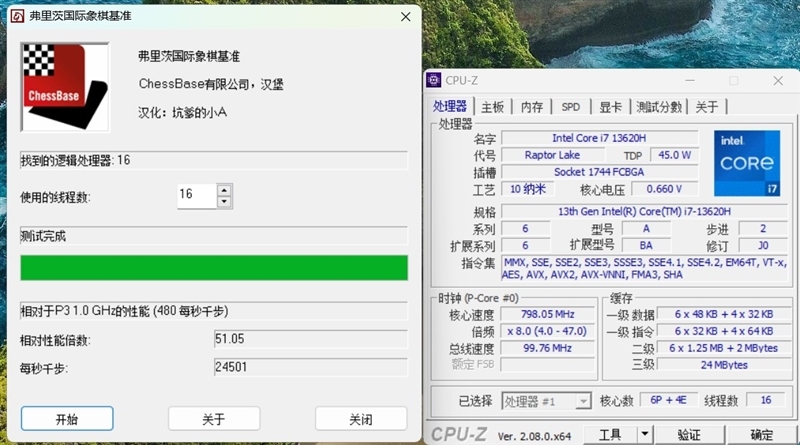Click the thread count field showing 16
The height and width of the screenshot is (445, 800).
pyautogui.click(x=197, y=195)
